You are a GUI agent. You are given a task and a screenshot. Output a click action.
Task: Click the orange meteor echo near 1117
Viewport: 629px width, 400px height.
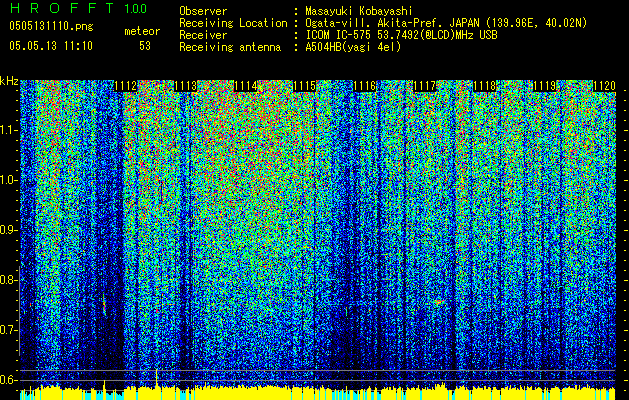tap(438, 302)
